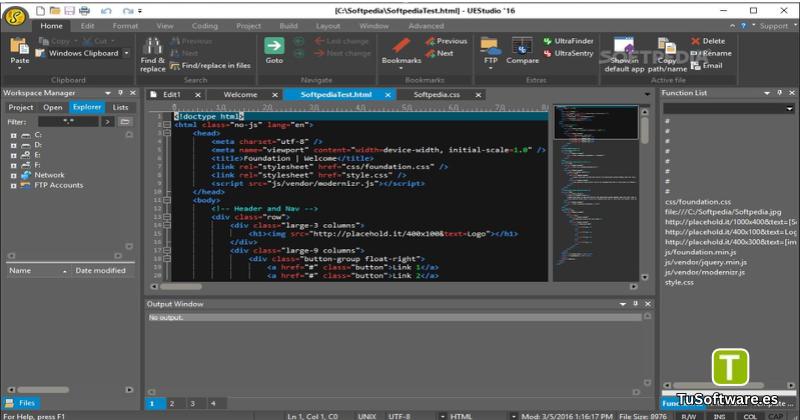Switch to the Welcome tab

[240, 94]
